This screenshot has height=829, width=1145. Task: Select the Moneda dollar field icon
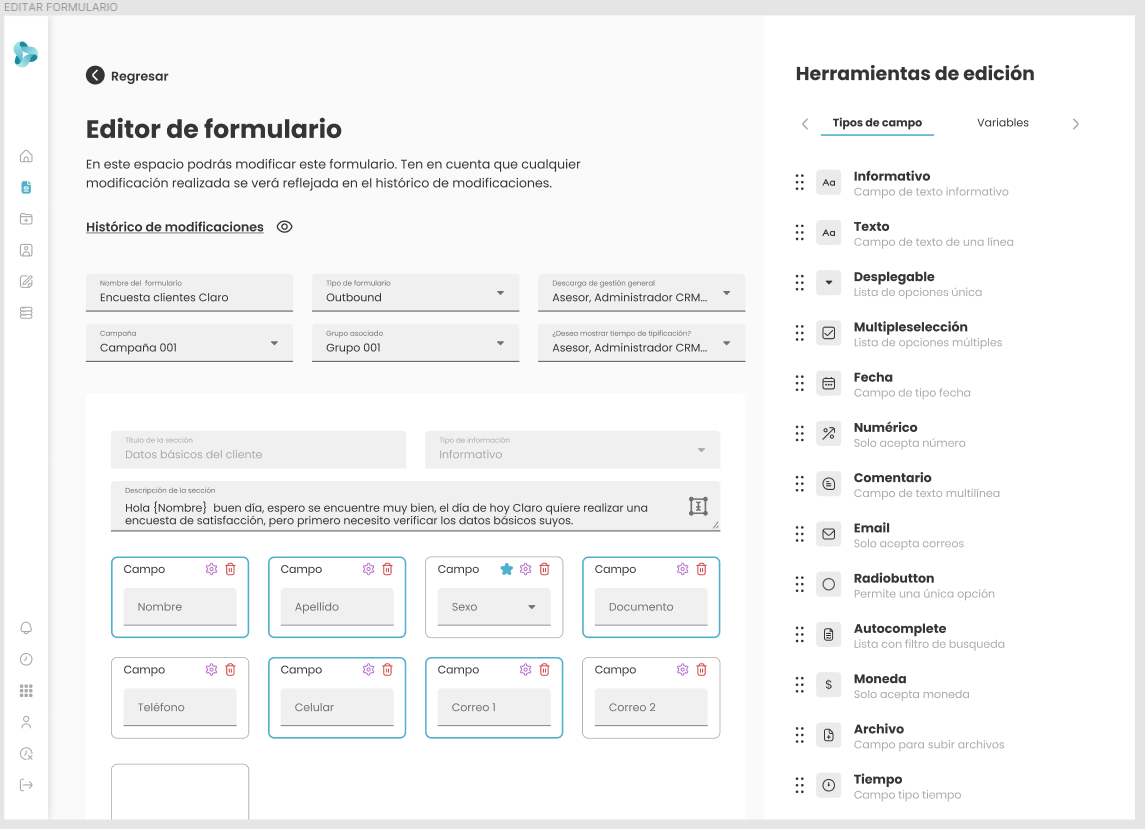coord(829,685)
